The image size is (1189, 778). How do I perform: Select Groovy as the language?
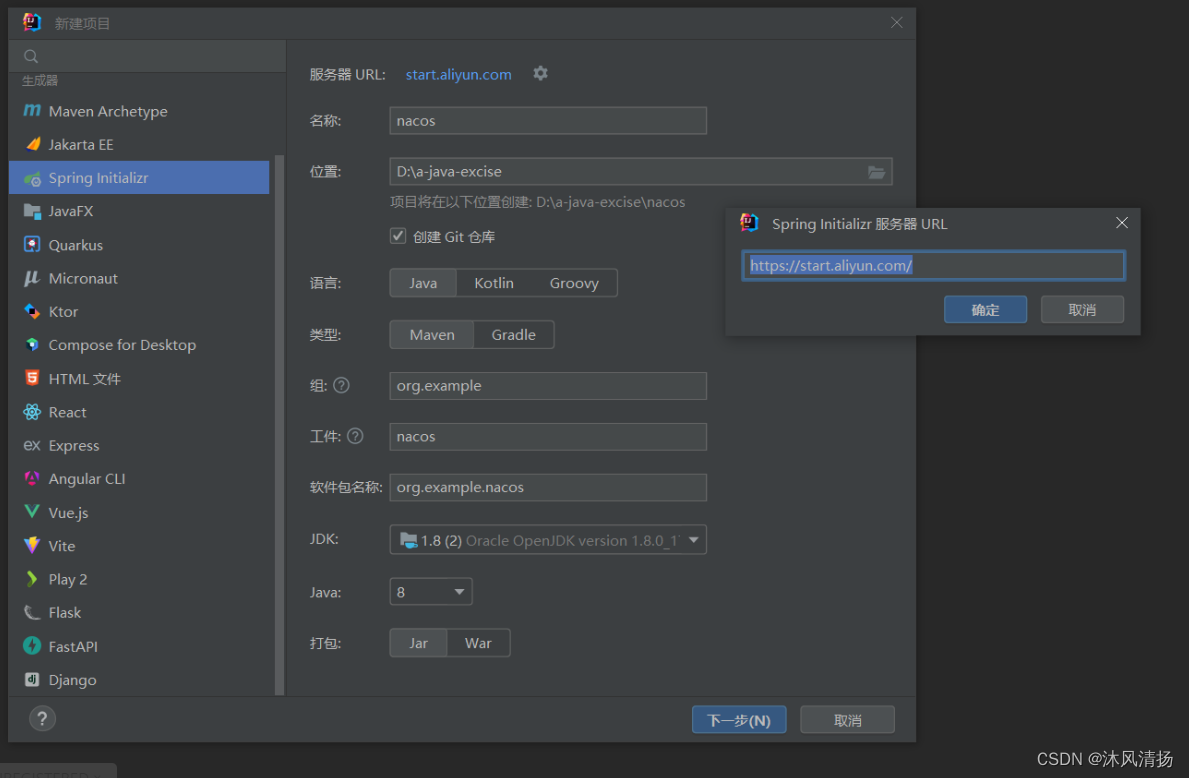click(574, 283)
